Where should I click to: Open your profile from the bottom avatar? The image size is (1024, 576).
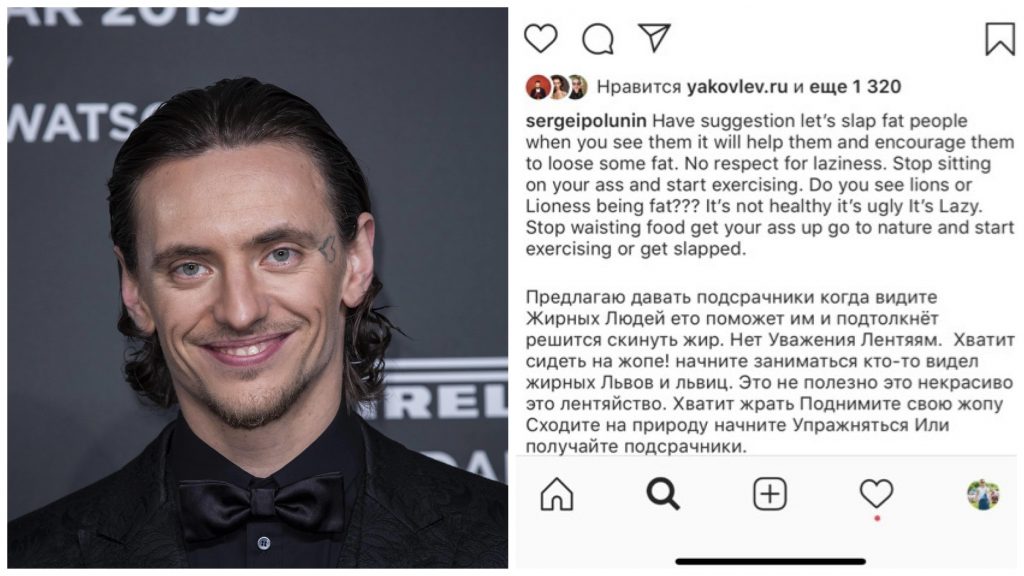pos(983,494)
